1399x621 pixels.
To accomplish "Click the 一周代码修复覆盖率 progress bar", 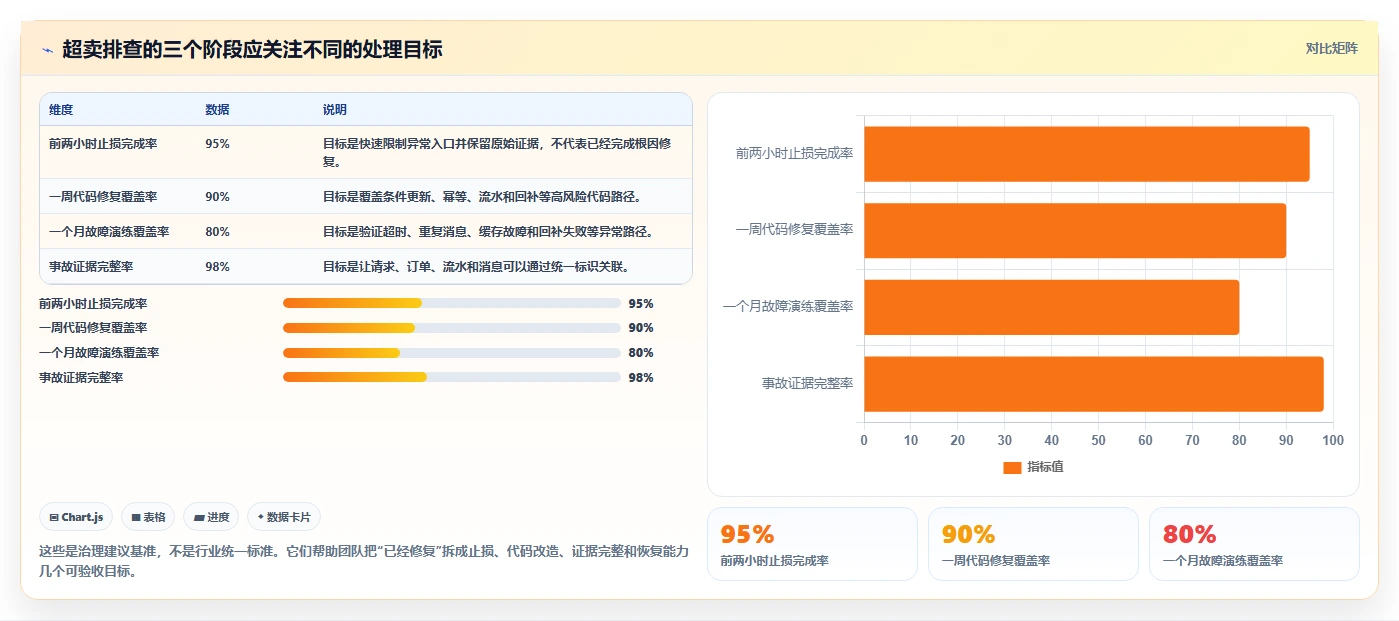I will pyautogui.click(x=452, y=328).
